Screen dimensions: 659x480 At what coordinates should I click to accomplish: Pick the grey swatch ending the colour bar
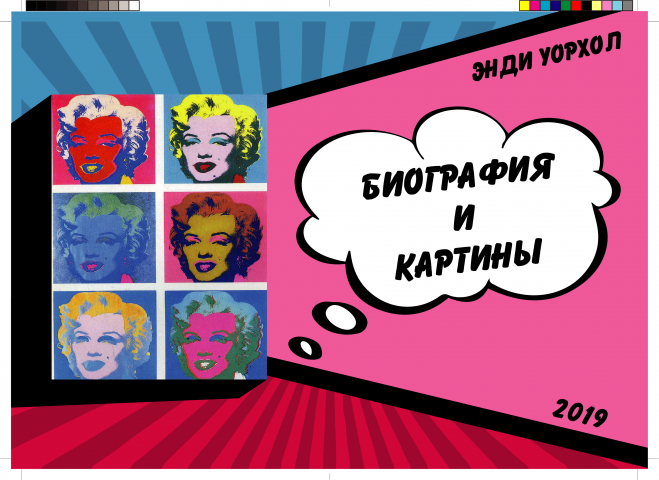click(x=627, y=5)
